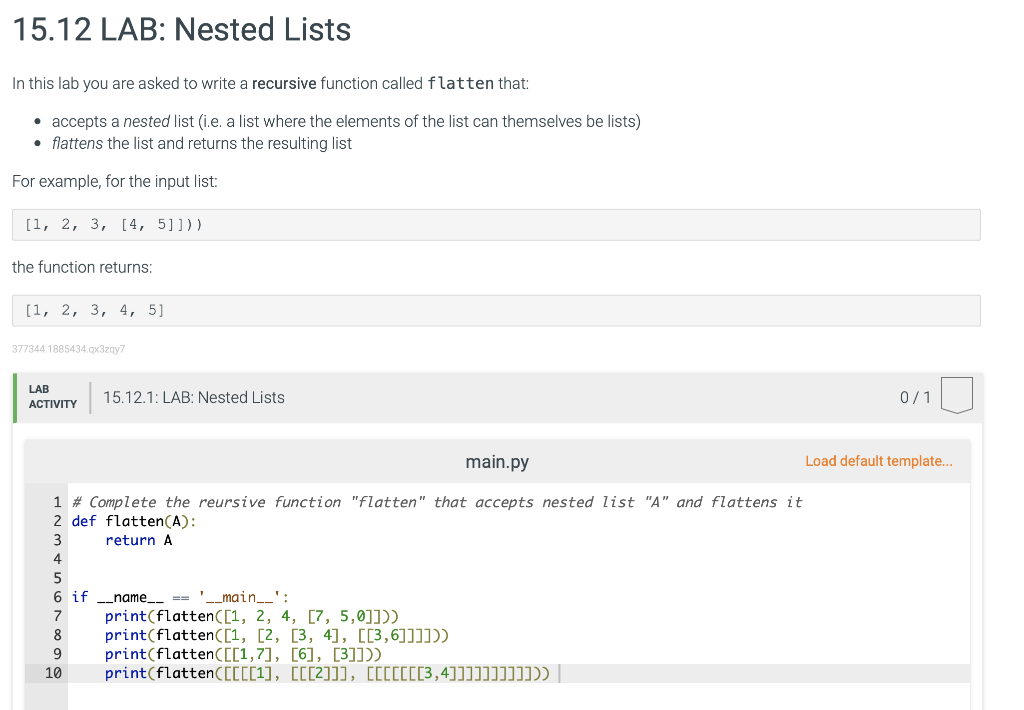Click the flatten keyword in the lab description
The width and height of the screenshot is (1024, 710).
click(x=460, y=84)
